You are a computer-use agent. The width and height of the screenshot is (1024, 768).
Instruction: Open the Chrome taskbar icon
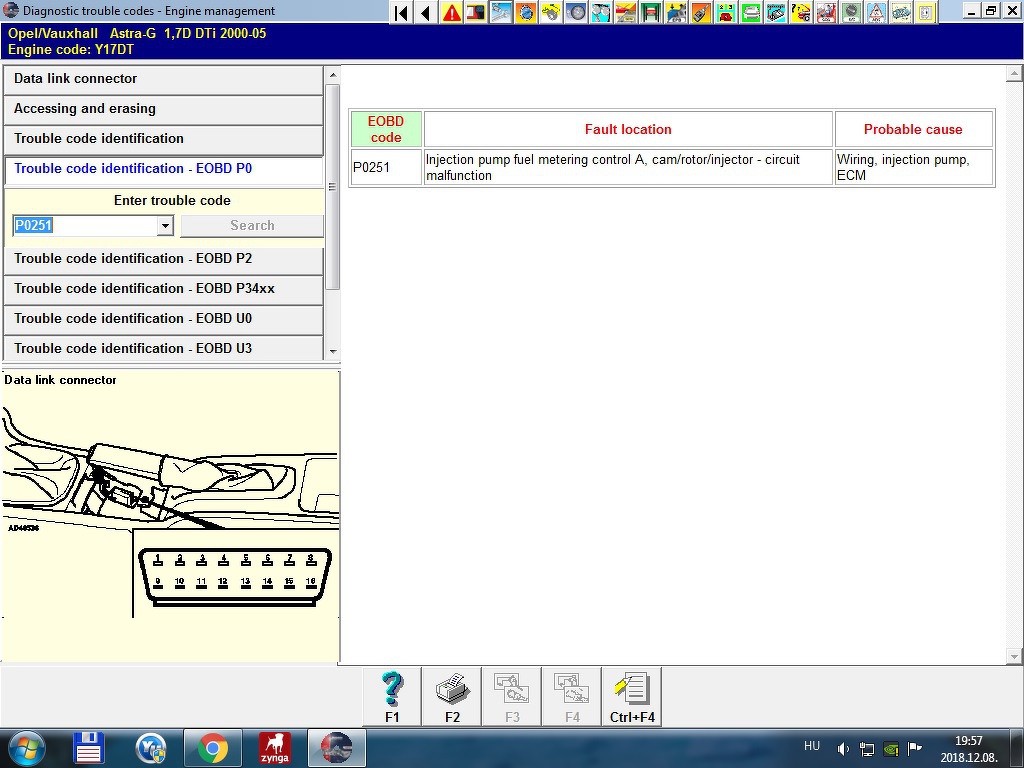[x=213, y=748]
